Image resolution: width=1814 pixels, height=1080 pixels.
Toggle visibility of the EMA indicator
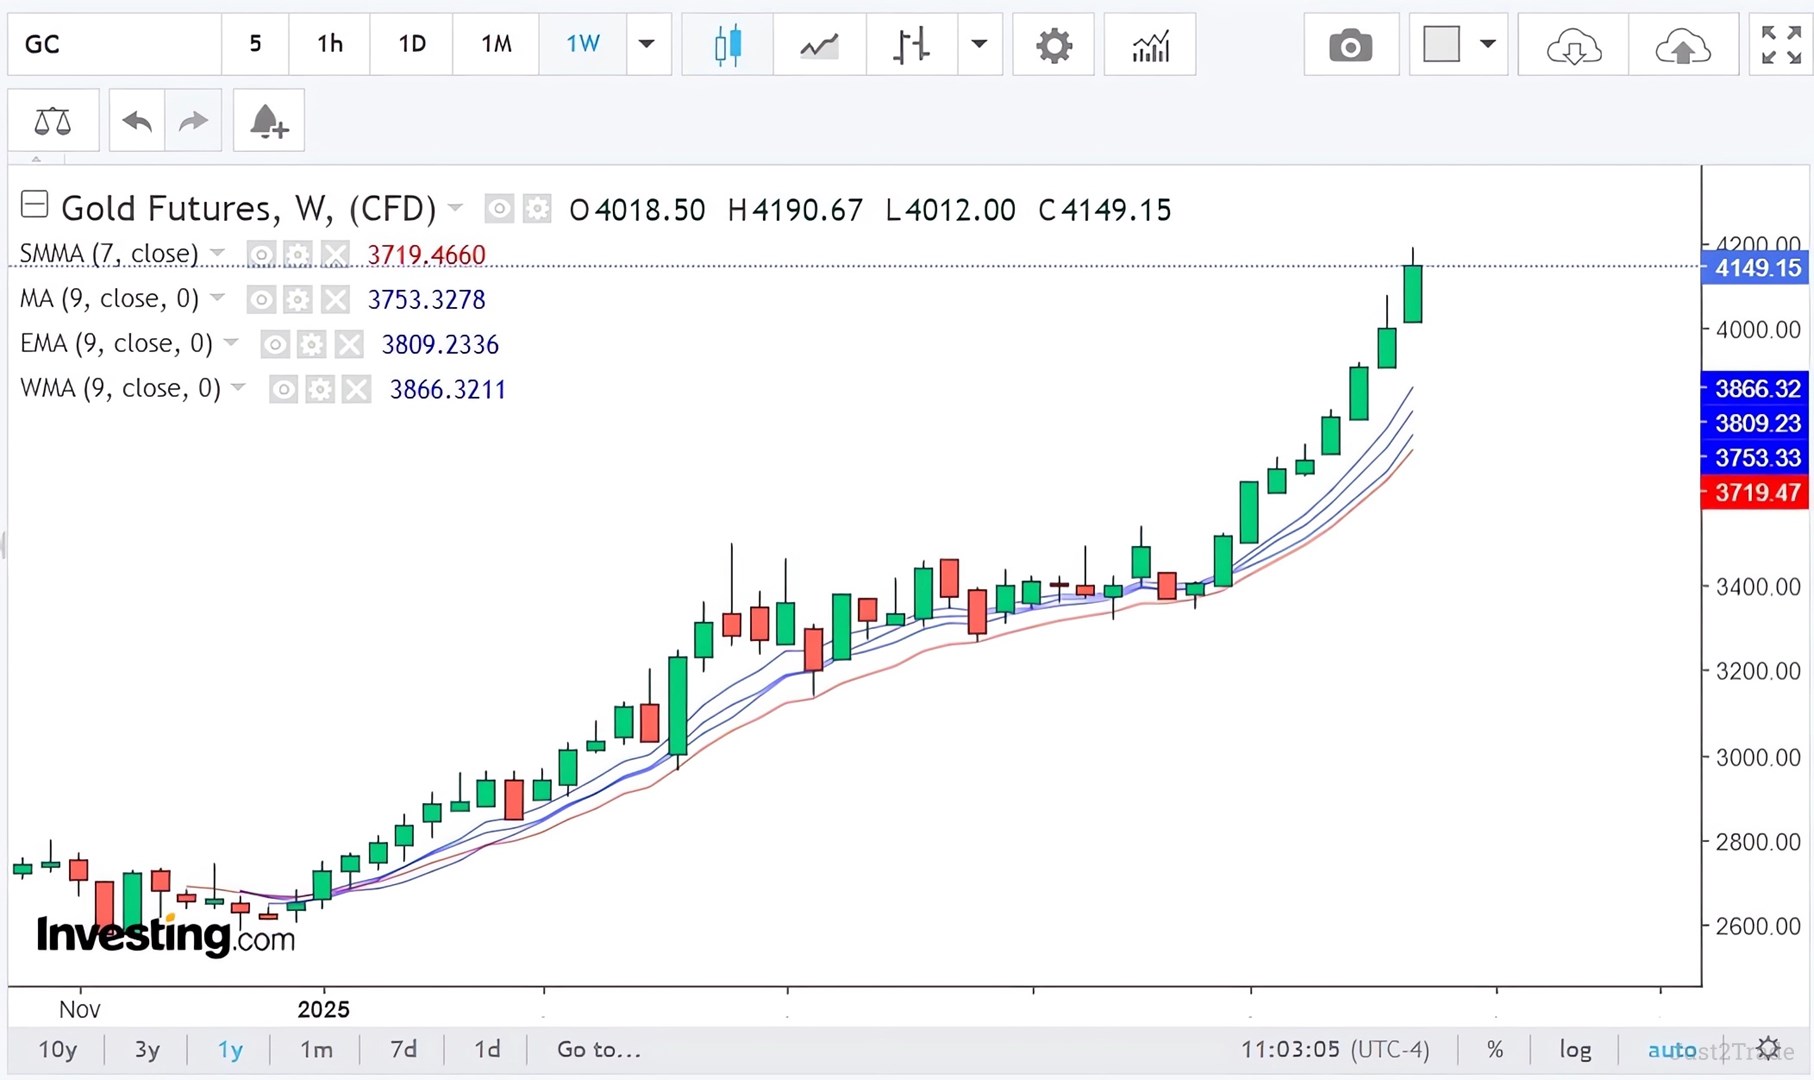[x=275, y=344]
